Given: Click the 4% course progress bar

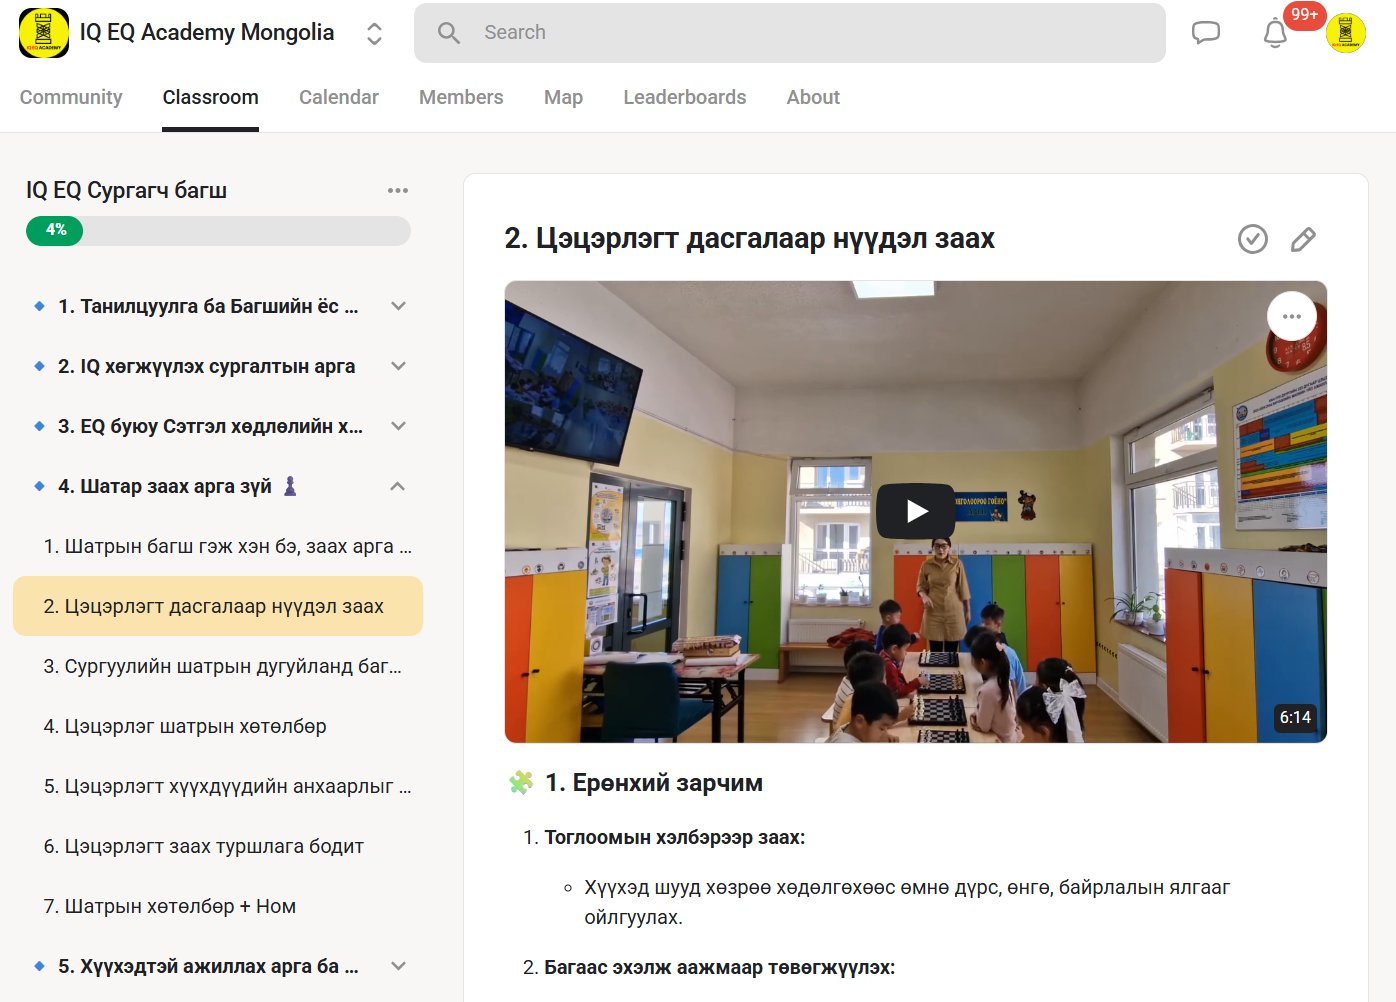Looking at the screenshot, I should click(x=218, y=231).
